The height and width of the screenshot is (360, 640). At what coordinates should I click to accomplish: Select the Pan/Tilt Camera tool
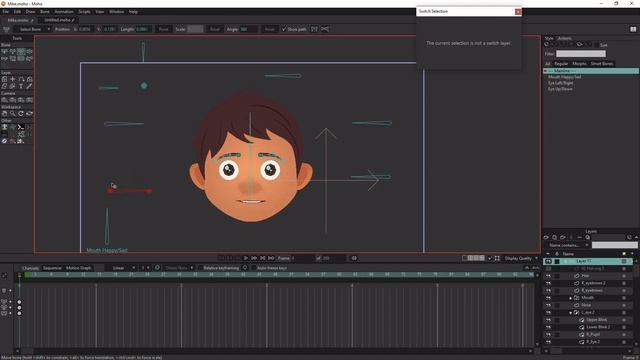(29, 100)
